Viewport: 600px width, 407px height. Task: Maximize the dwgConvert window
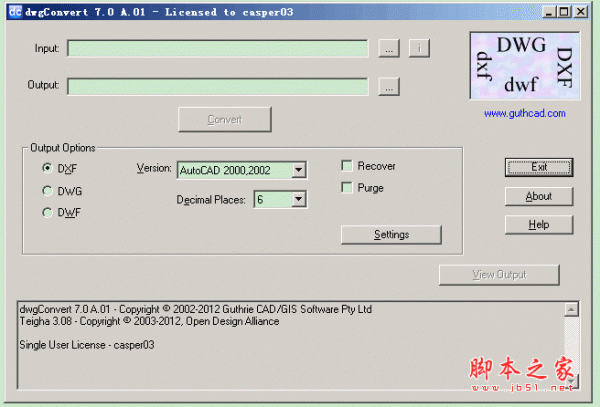click(x=564, y=12)
